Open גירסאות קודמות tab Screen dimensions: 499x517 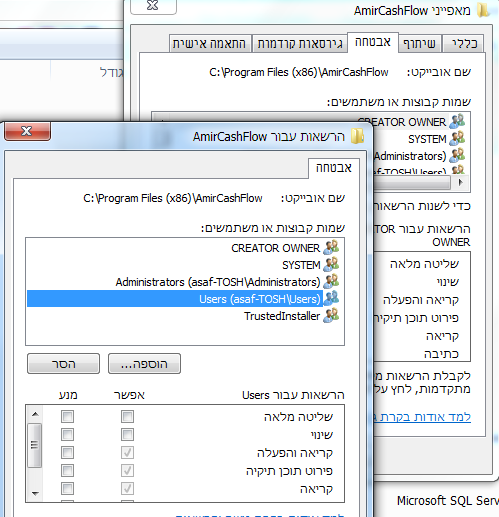tap(300, 43)
